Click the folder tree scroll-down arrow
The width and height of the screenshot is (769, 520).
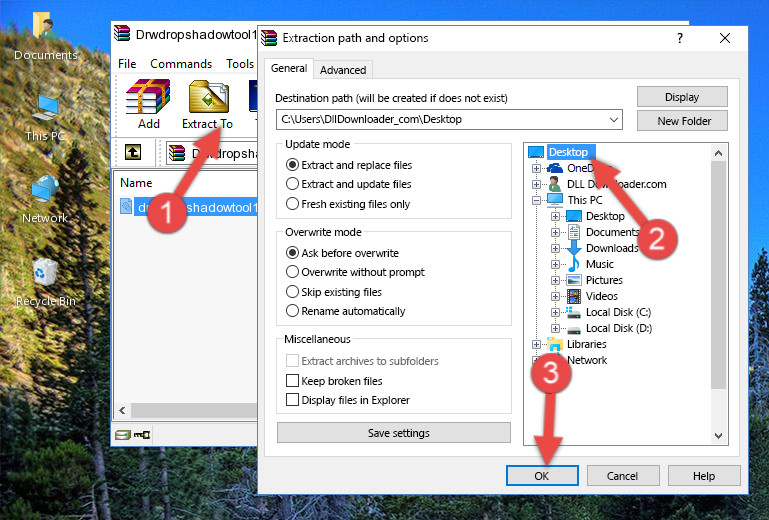pyautogui.click(x=718, y=436)
